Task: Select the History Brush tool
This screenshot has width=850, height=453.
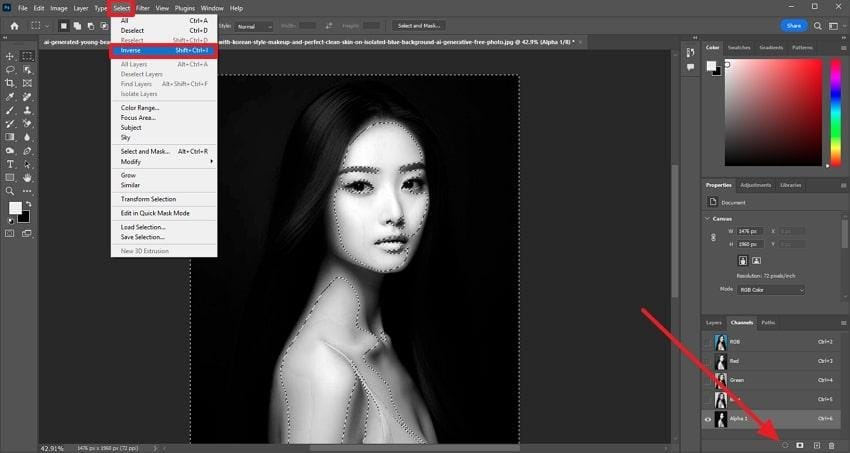Action: pos(10,124)
